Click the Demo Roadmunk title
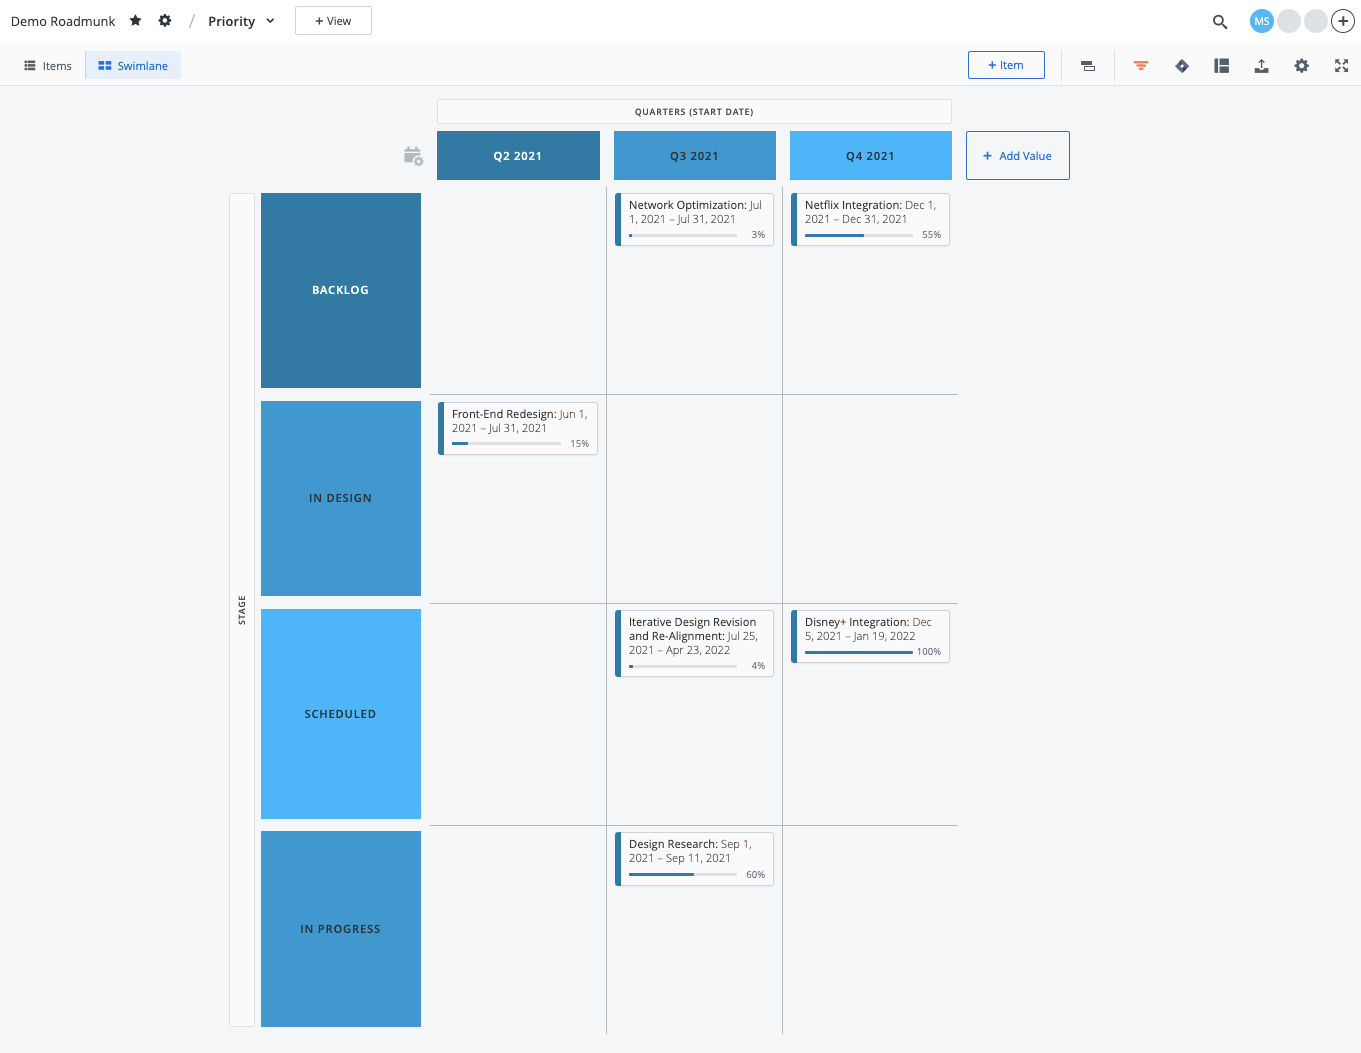 point(63,21)
